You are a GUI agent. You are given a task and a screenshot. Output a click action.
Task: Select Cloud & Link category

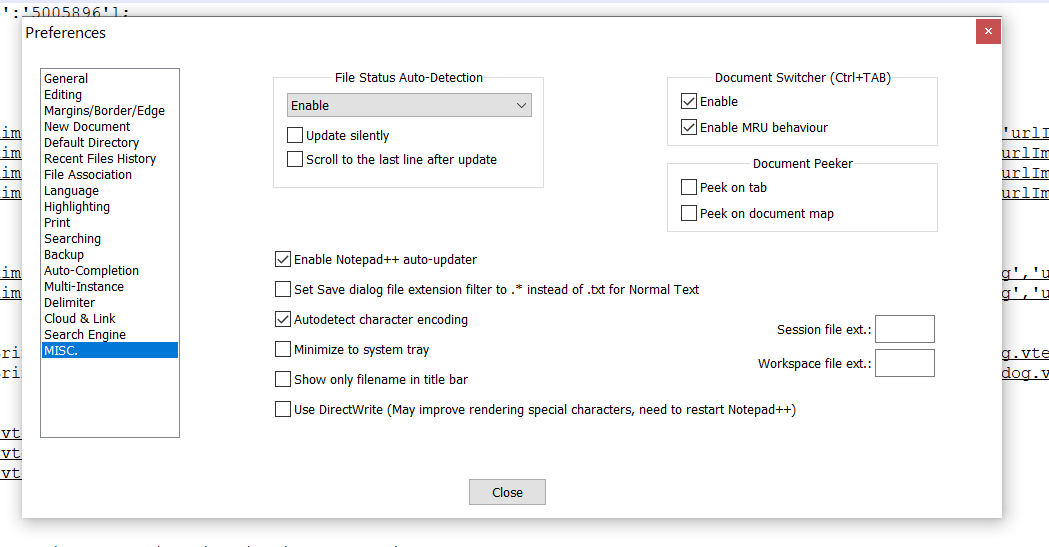point(110,319)
